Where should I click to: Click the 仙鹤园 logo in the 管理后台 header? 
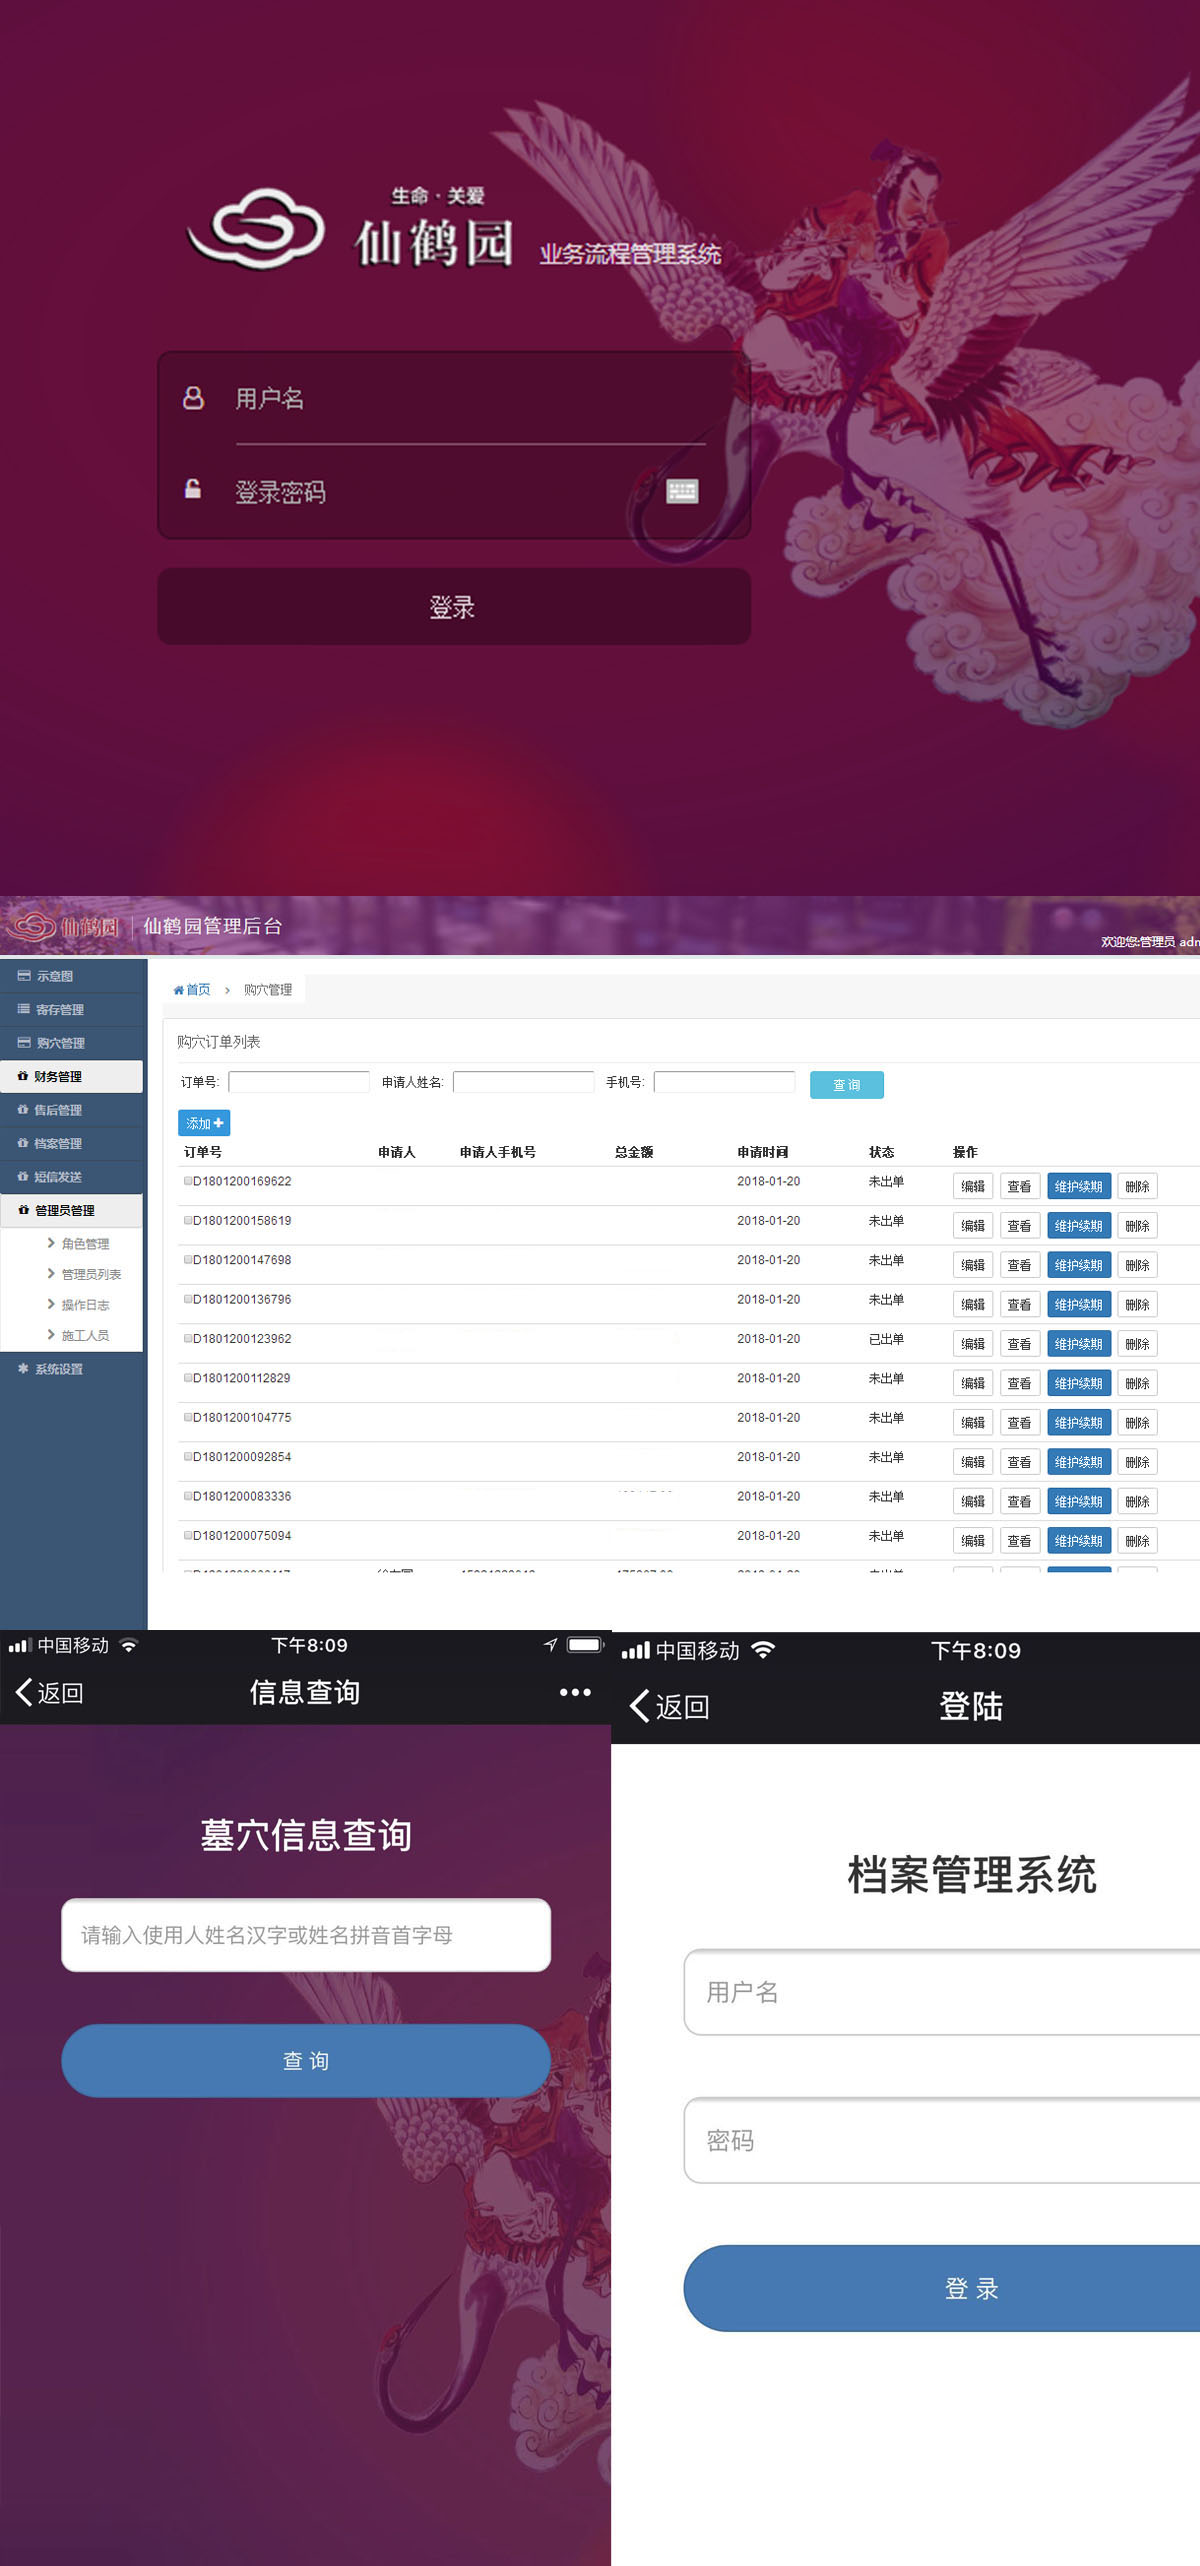click(x=62, y=926)
